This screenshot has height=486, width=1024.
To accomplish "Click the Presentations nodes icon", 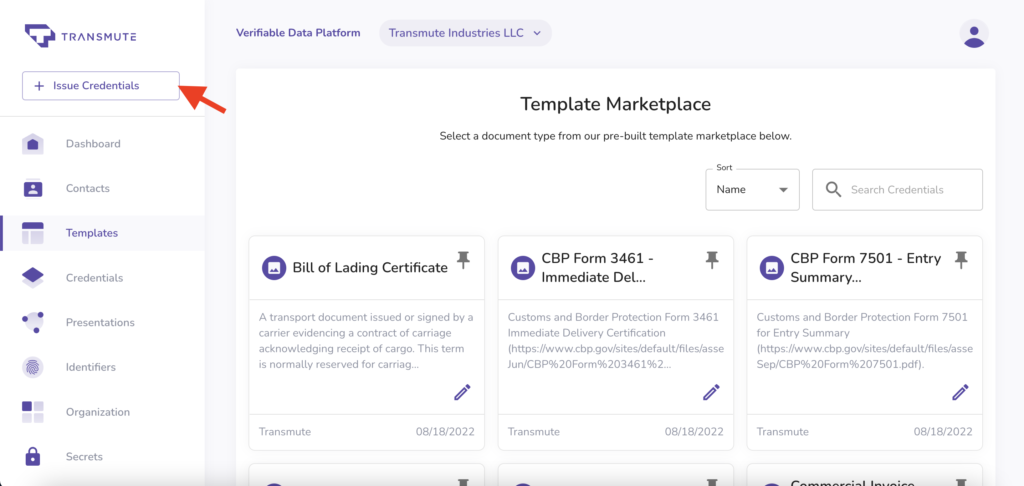I will pyautogui.click(x=33, y=323).
